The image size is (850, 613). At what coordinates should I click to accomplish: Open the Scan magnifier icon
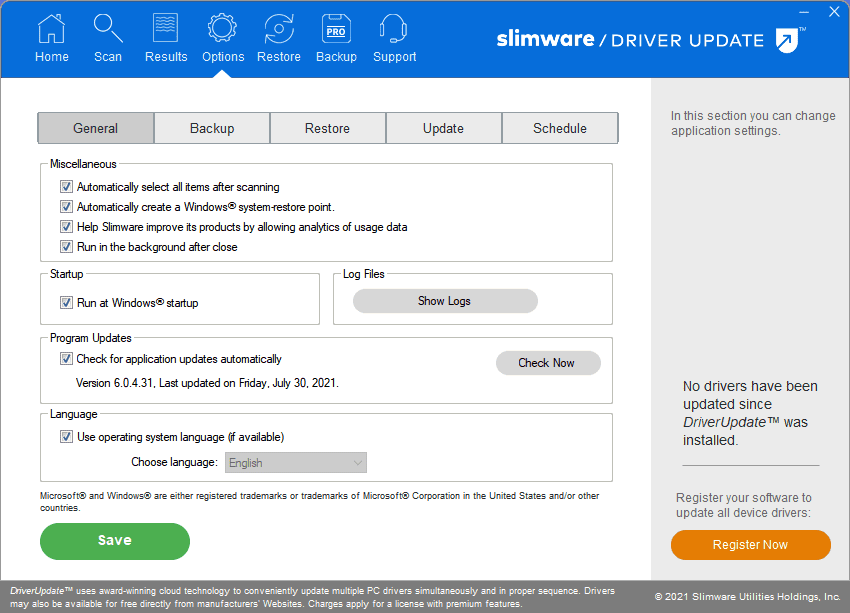point(108,28)
